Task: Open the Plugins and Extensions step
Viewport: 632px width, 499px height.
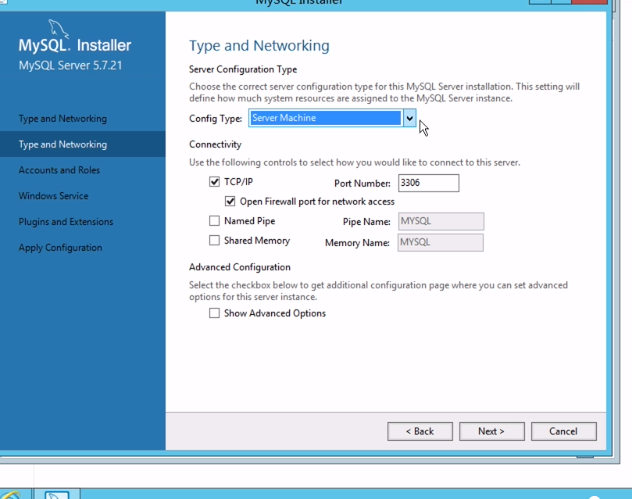Action: click(66, 222)
